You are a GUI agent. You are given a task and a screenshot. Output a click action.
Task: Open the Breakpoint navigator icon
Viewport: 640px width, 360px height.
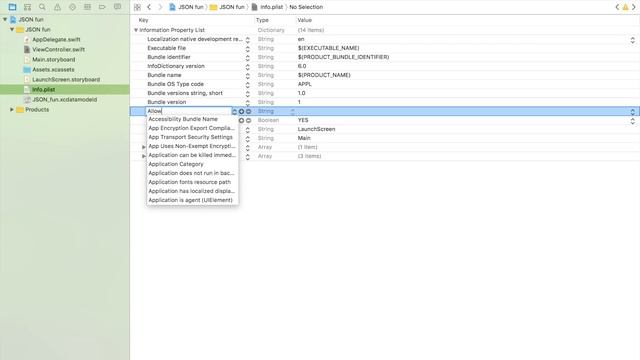[102, 7]
